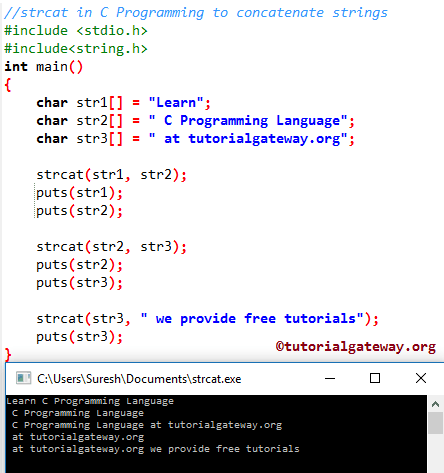Click the 'char str3[]' declaration
Image resolution: width=444 pixels, height=473 pixels.
tap(80, 138)
